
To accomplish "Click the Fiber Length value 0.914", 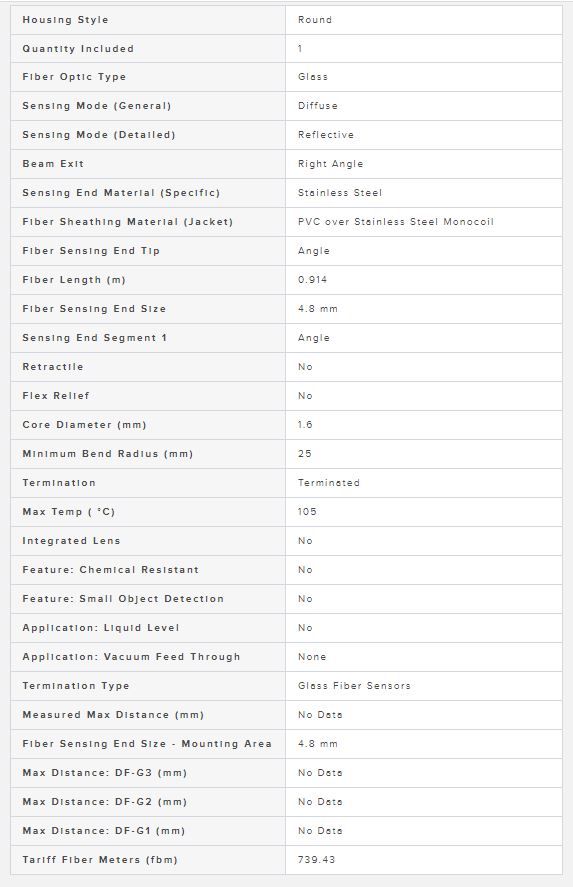I will tap(312, 279).
